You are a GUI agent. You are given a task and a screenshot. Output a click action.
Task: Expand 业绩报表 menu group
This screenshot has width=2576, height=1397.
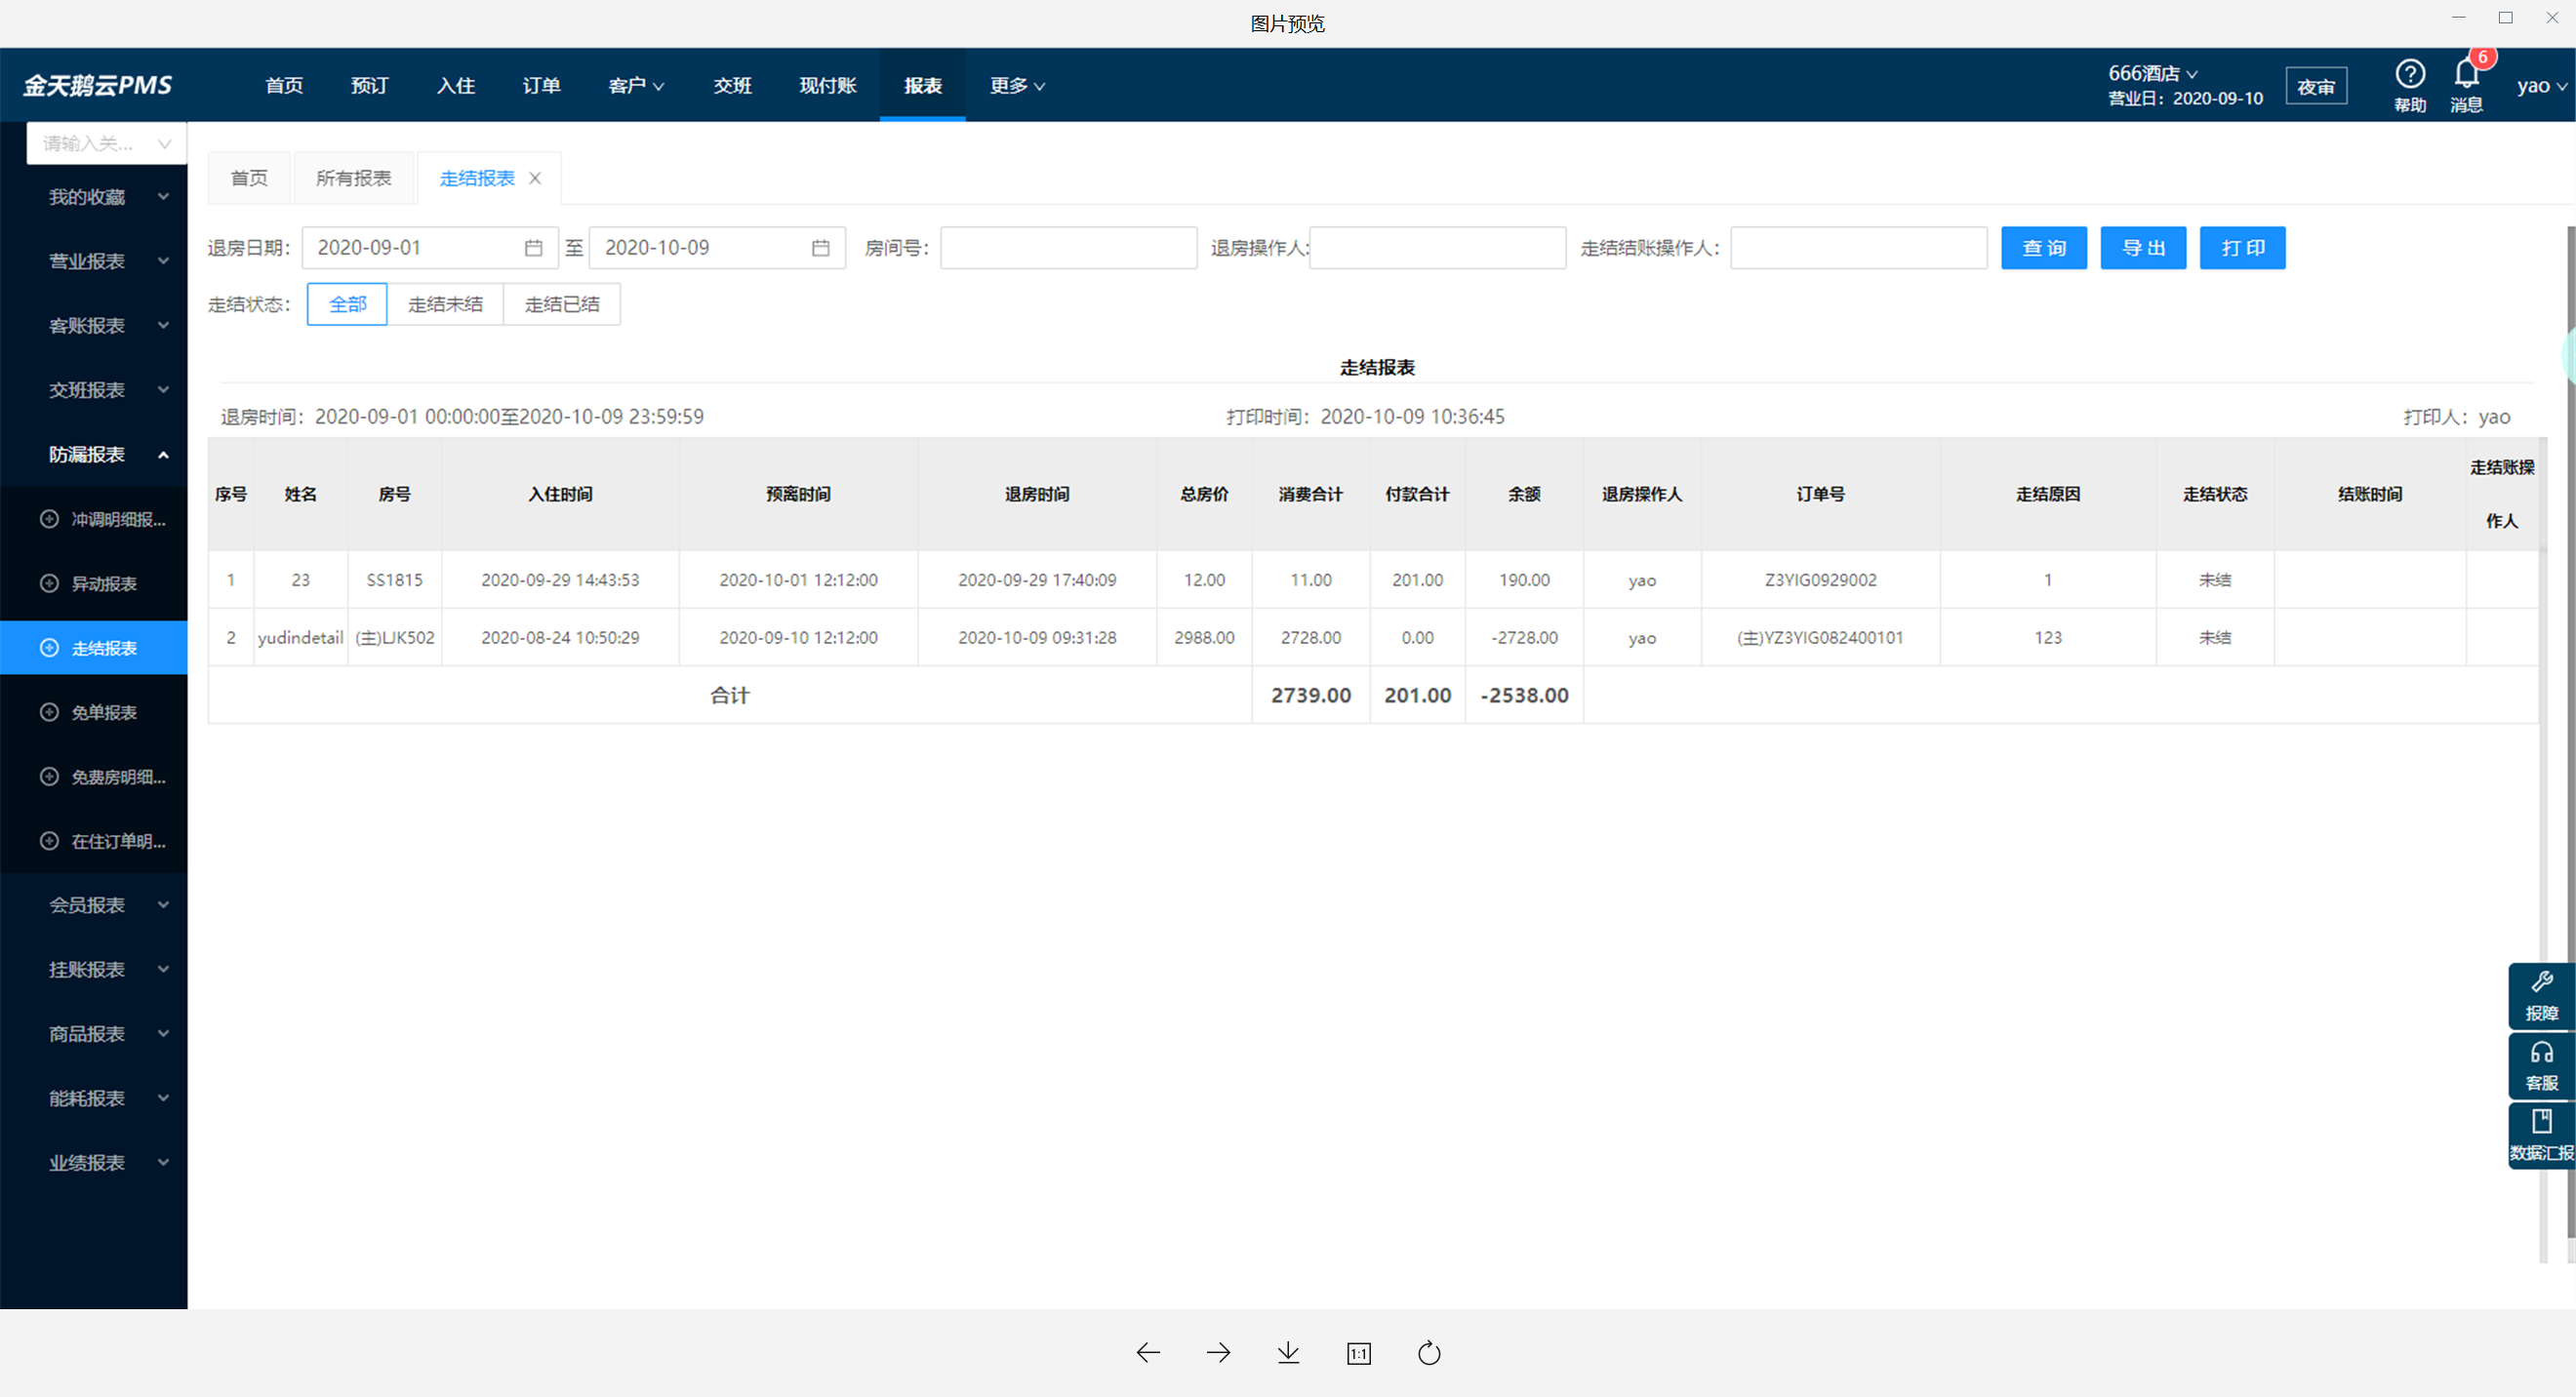click(x=94, y=1163)
